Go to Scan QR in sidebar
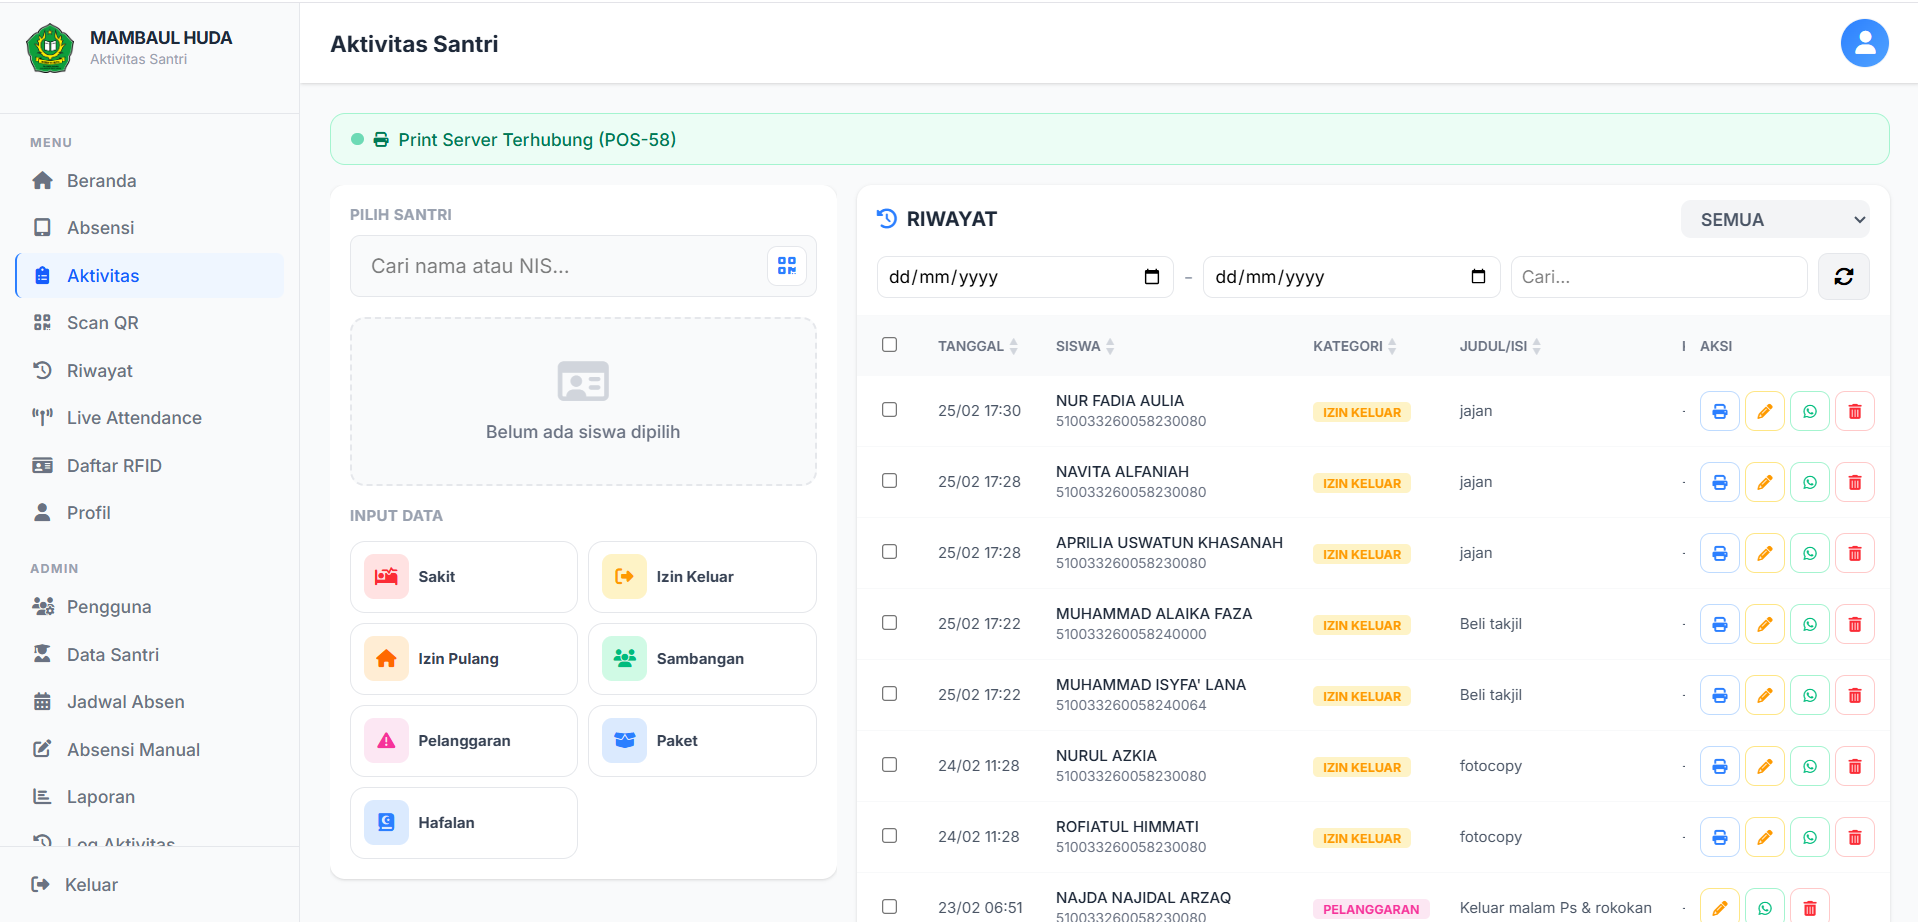1918x922 pixels. [102, 323]
